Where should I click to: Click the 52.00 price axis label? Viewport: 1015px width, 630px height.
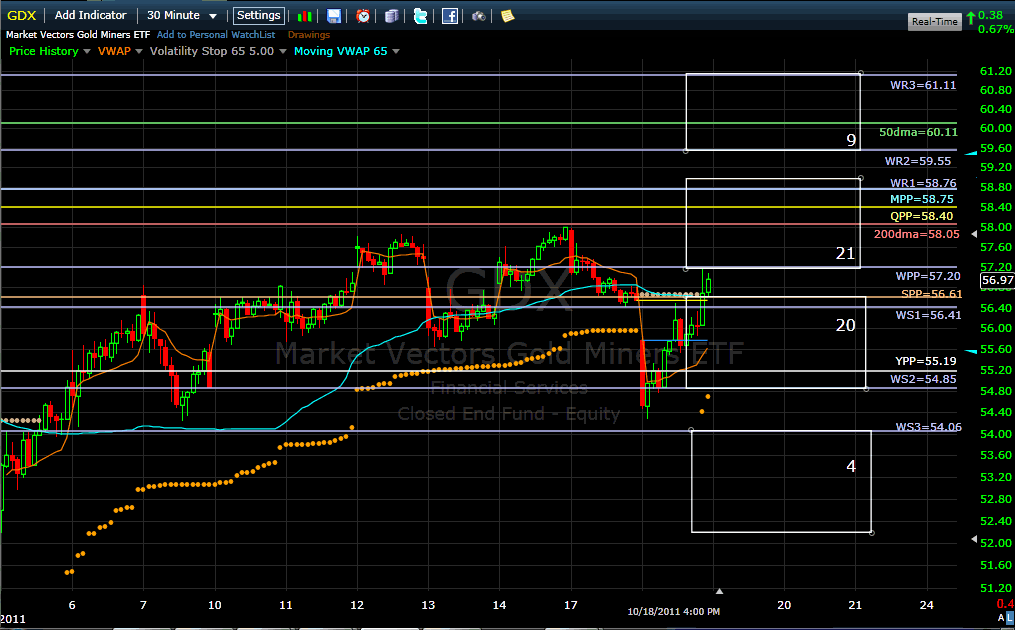click(996, 543)
